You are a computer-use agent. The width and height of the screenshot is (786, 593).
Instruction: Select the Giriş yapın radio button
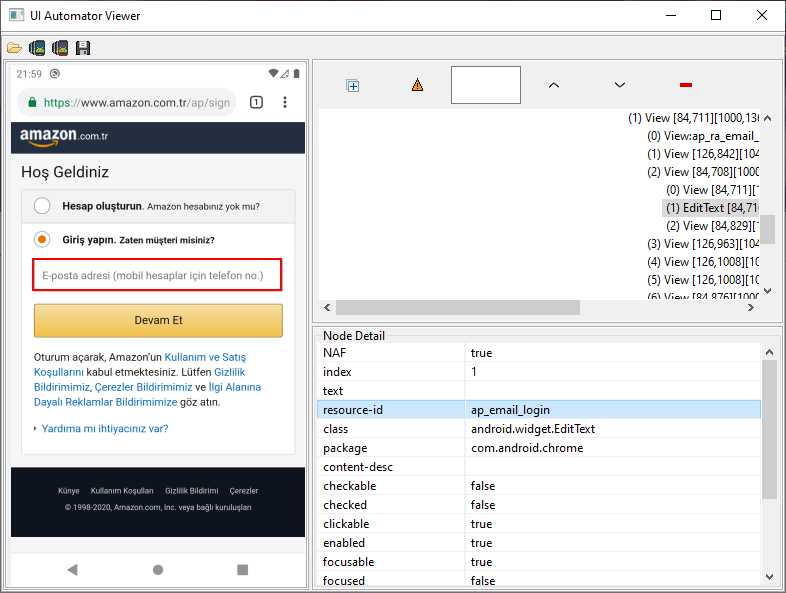coord(42,240)
